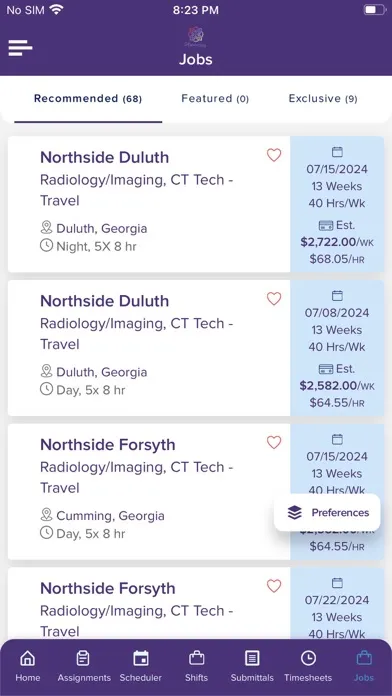Favorite the Cumming, Georgia job heart
Image resolution: width=392 pixels, height=696 pixels.
[274, 442]
